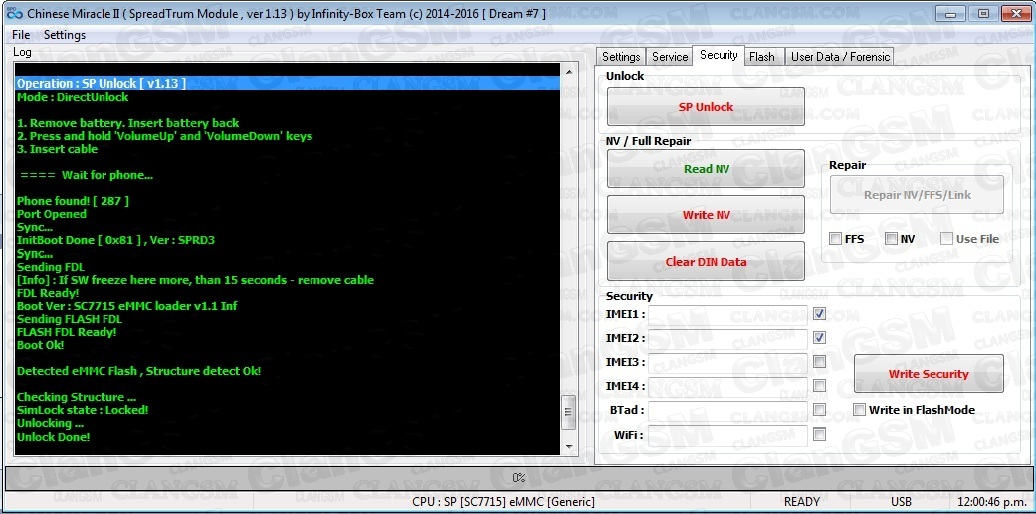Screen dimensions: 1036x514
Task: Click the 'Unlocking ...' log line
Action: [50, 423]
